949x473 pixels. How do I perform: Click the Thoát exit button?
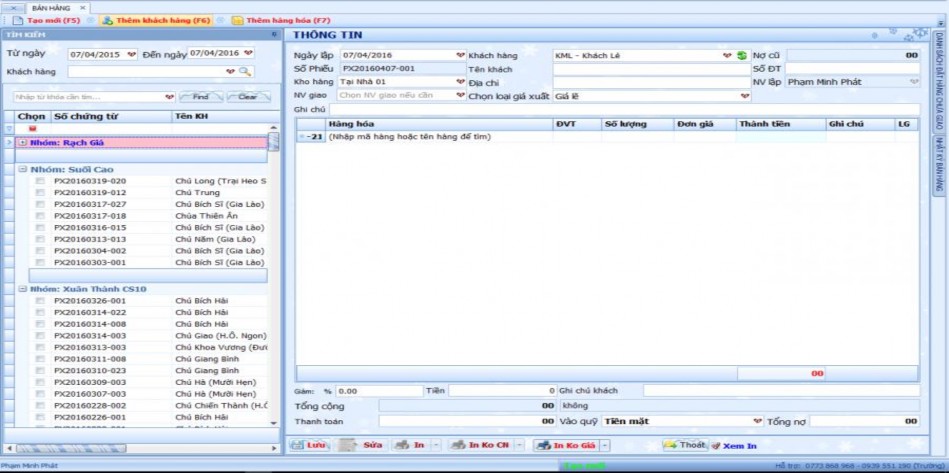686,445
